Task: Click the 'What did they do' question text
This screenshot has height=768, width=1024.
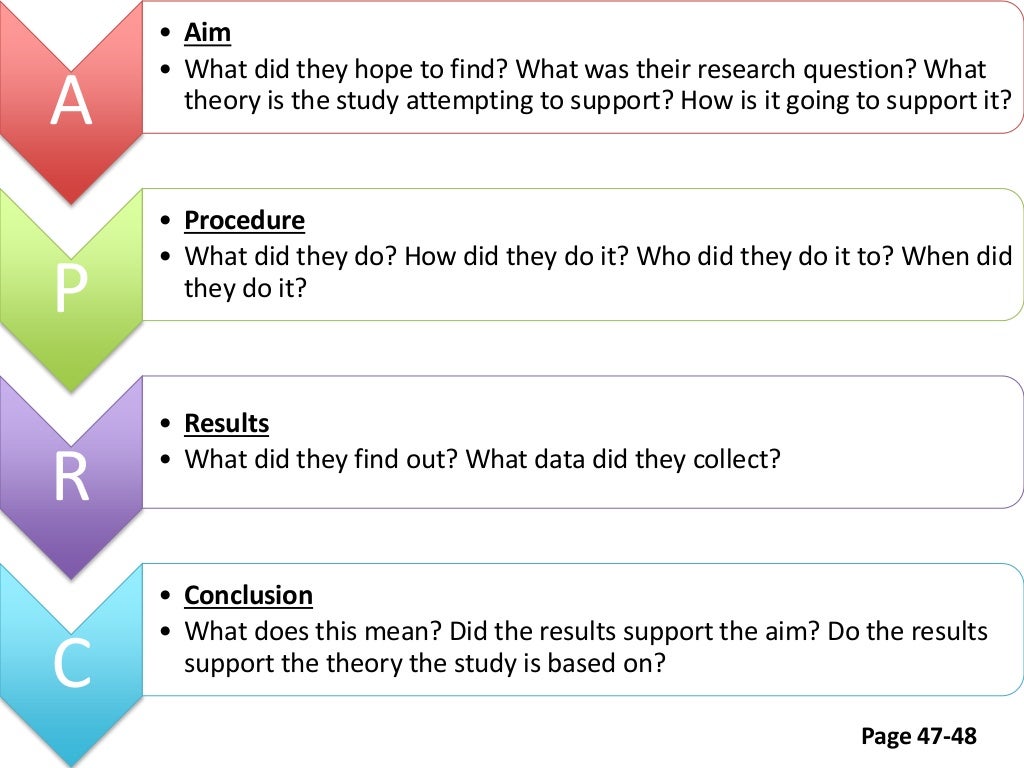Action: click(292, 255)
